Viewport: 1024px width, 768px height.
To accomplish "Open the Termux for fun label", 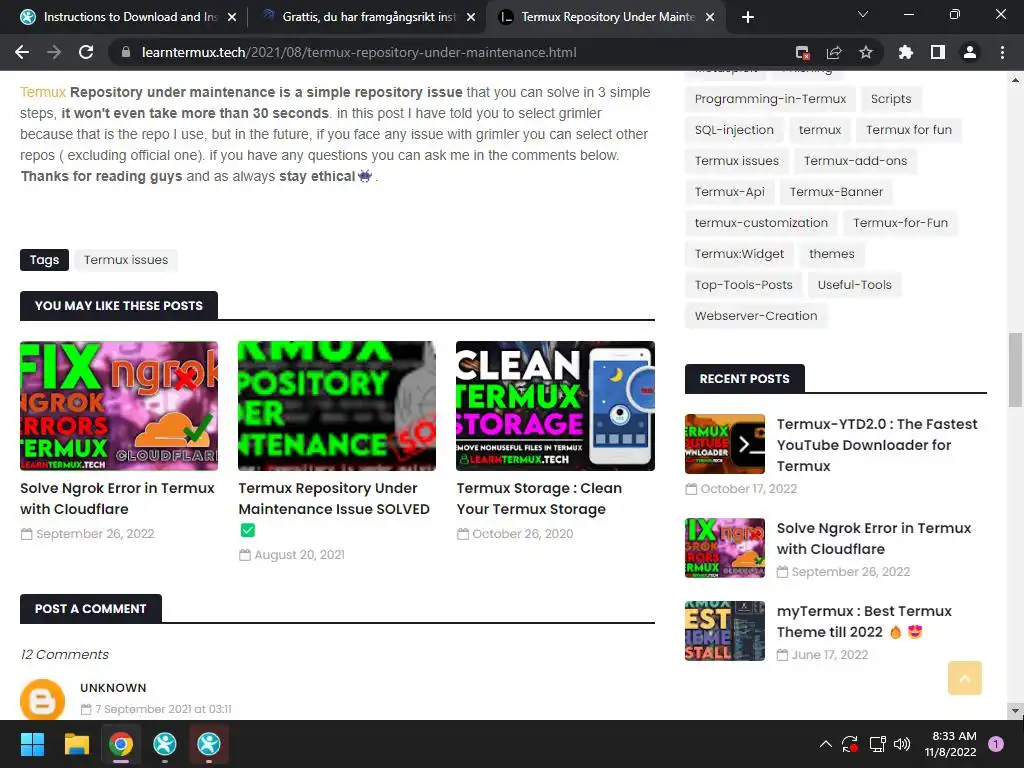I will click(908, 130).
